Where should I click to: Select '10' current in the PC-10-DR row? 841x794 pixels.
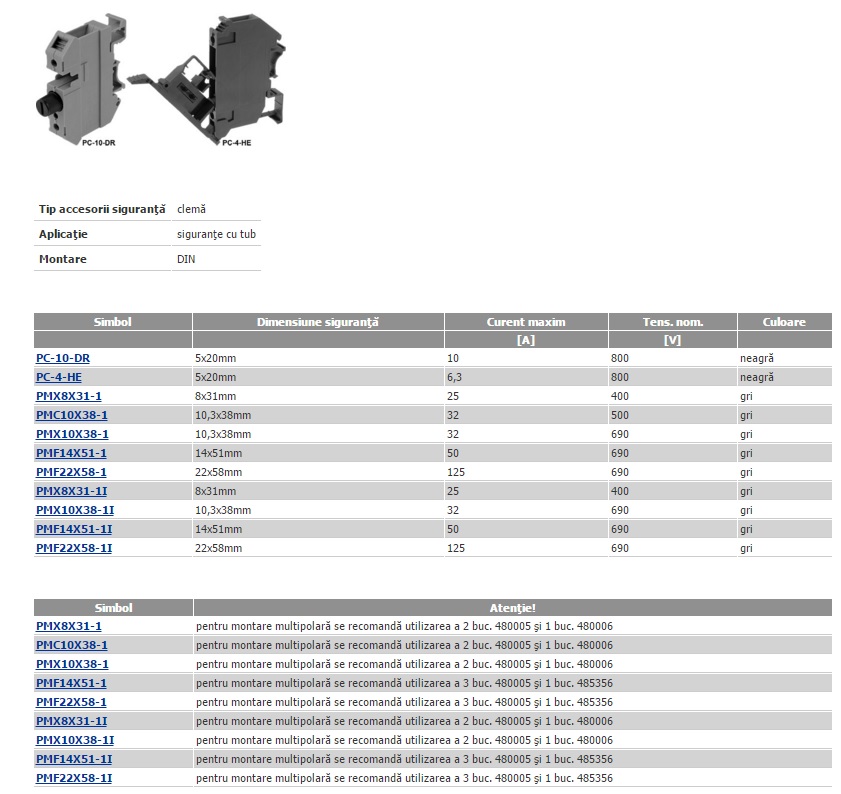point(453,358)
